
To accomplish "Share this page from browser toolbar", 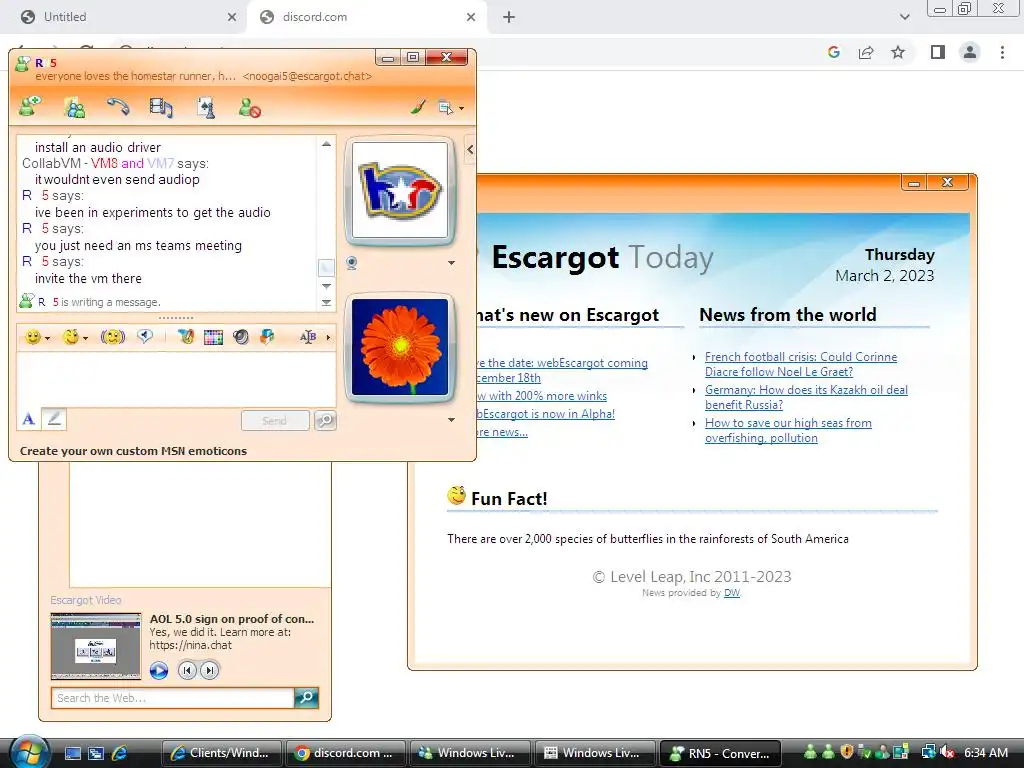I will (866, 52).
